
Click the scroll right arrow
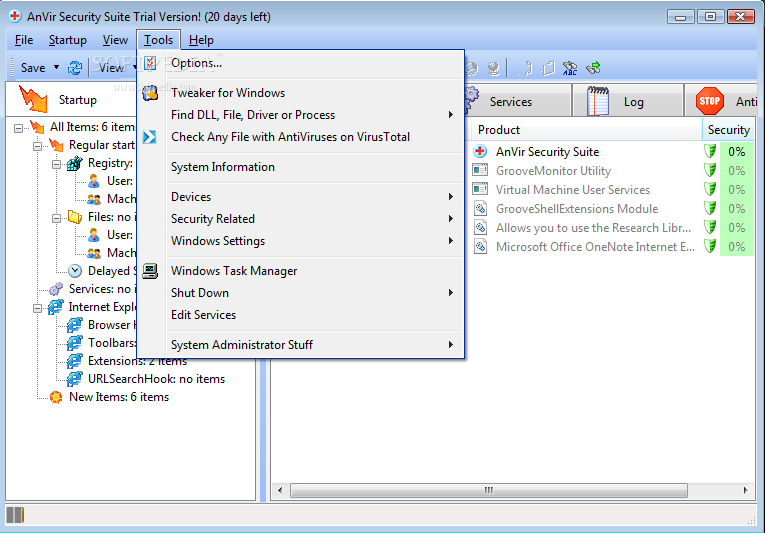coord(745,490)
